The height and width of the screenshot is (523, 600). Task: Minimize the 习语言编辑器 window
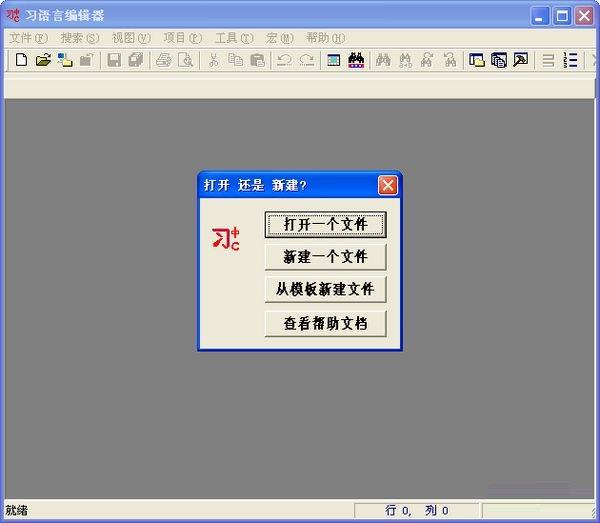[x=540, y=16]
